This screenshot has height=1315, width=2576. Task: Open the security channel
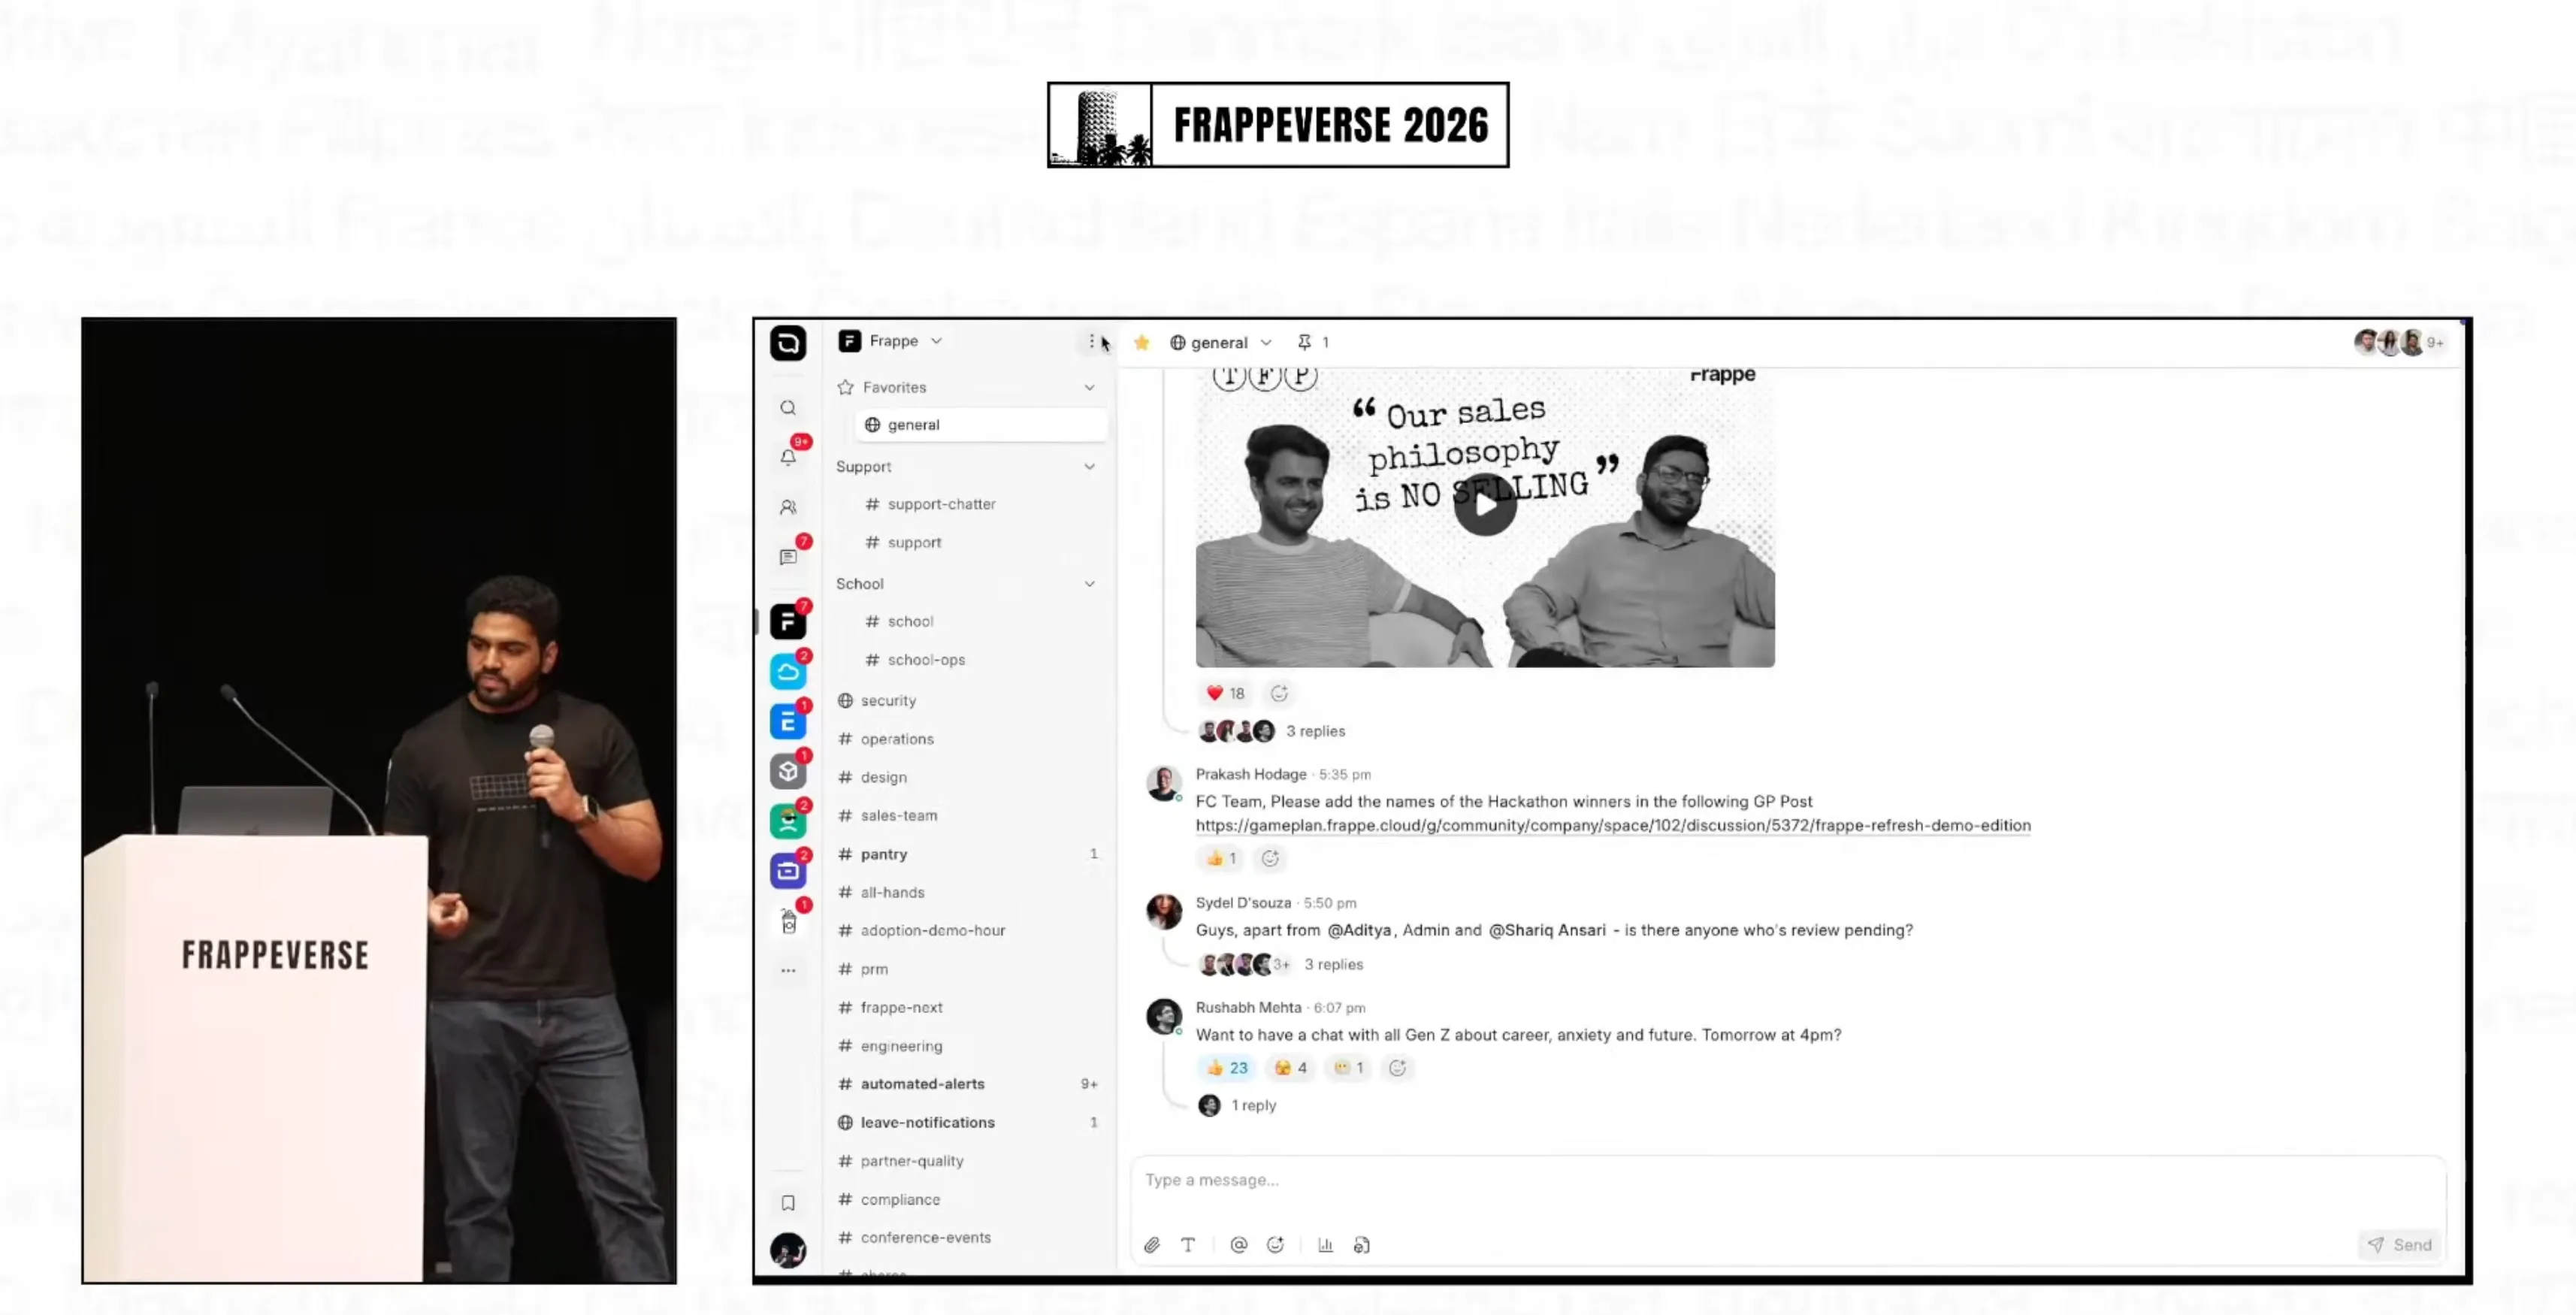(970, 701)
